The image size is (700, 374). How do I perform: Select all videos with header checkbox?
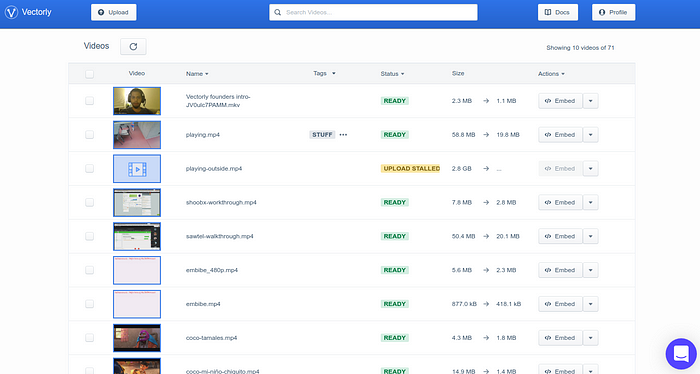click(89, 74)
